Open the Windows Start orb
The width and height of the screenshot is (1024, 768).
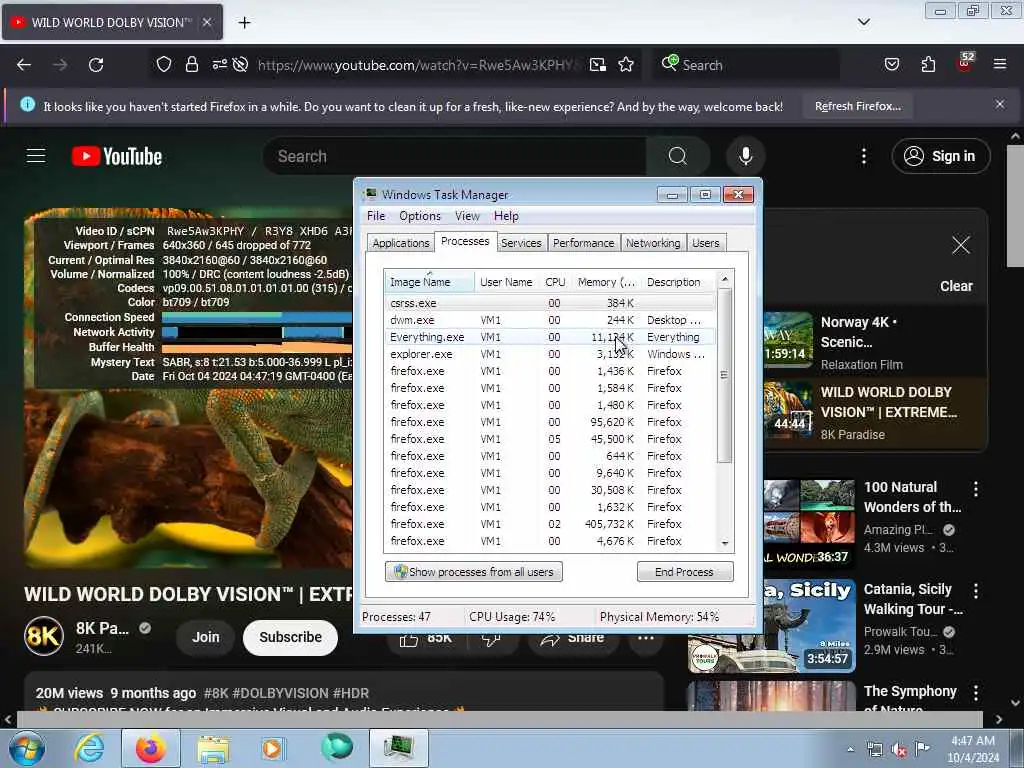[x=27, y=748]
